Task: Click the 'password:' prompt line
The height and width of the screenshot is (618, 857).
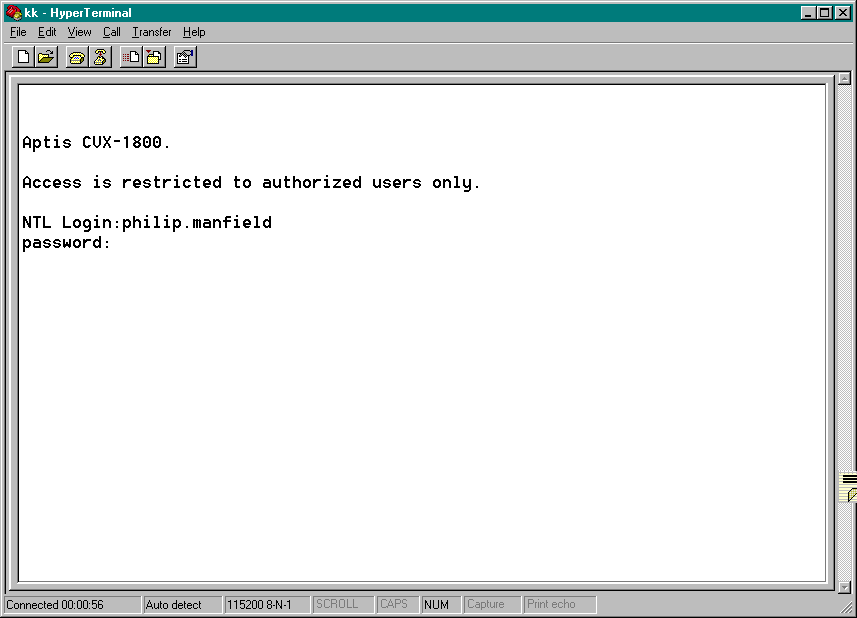Action: (66, 243)
